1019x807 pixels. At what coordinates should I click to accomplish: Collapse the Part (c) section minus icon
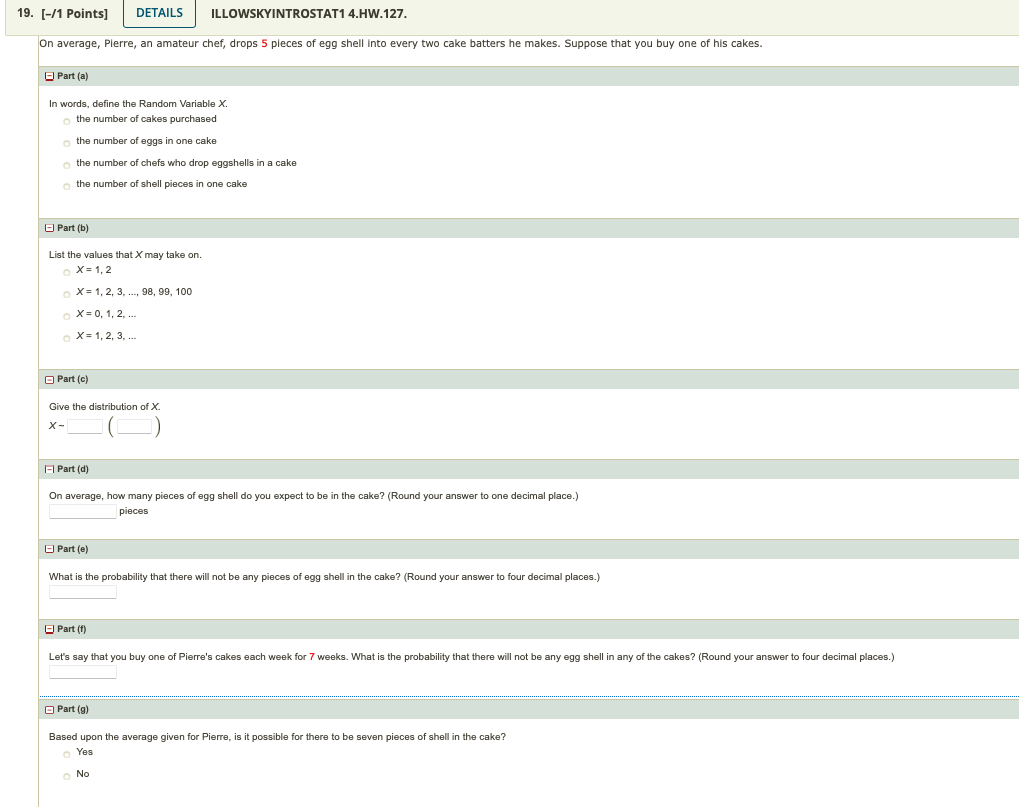click(48, 379)
